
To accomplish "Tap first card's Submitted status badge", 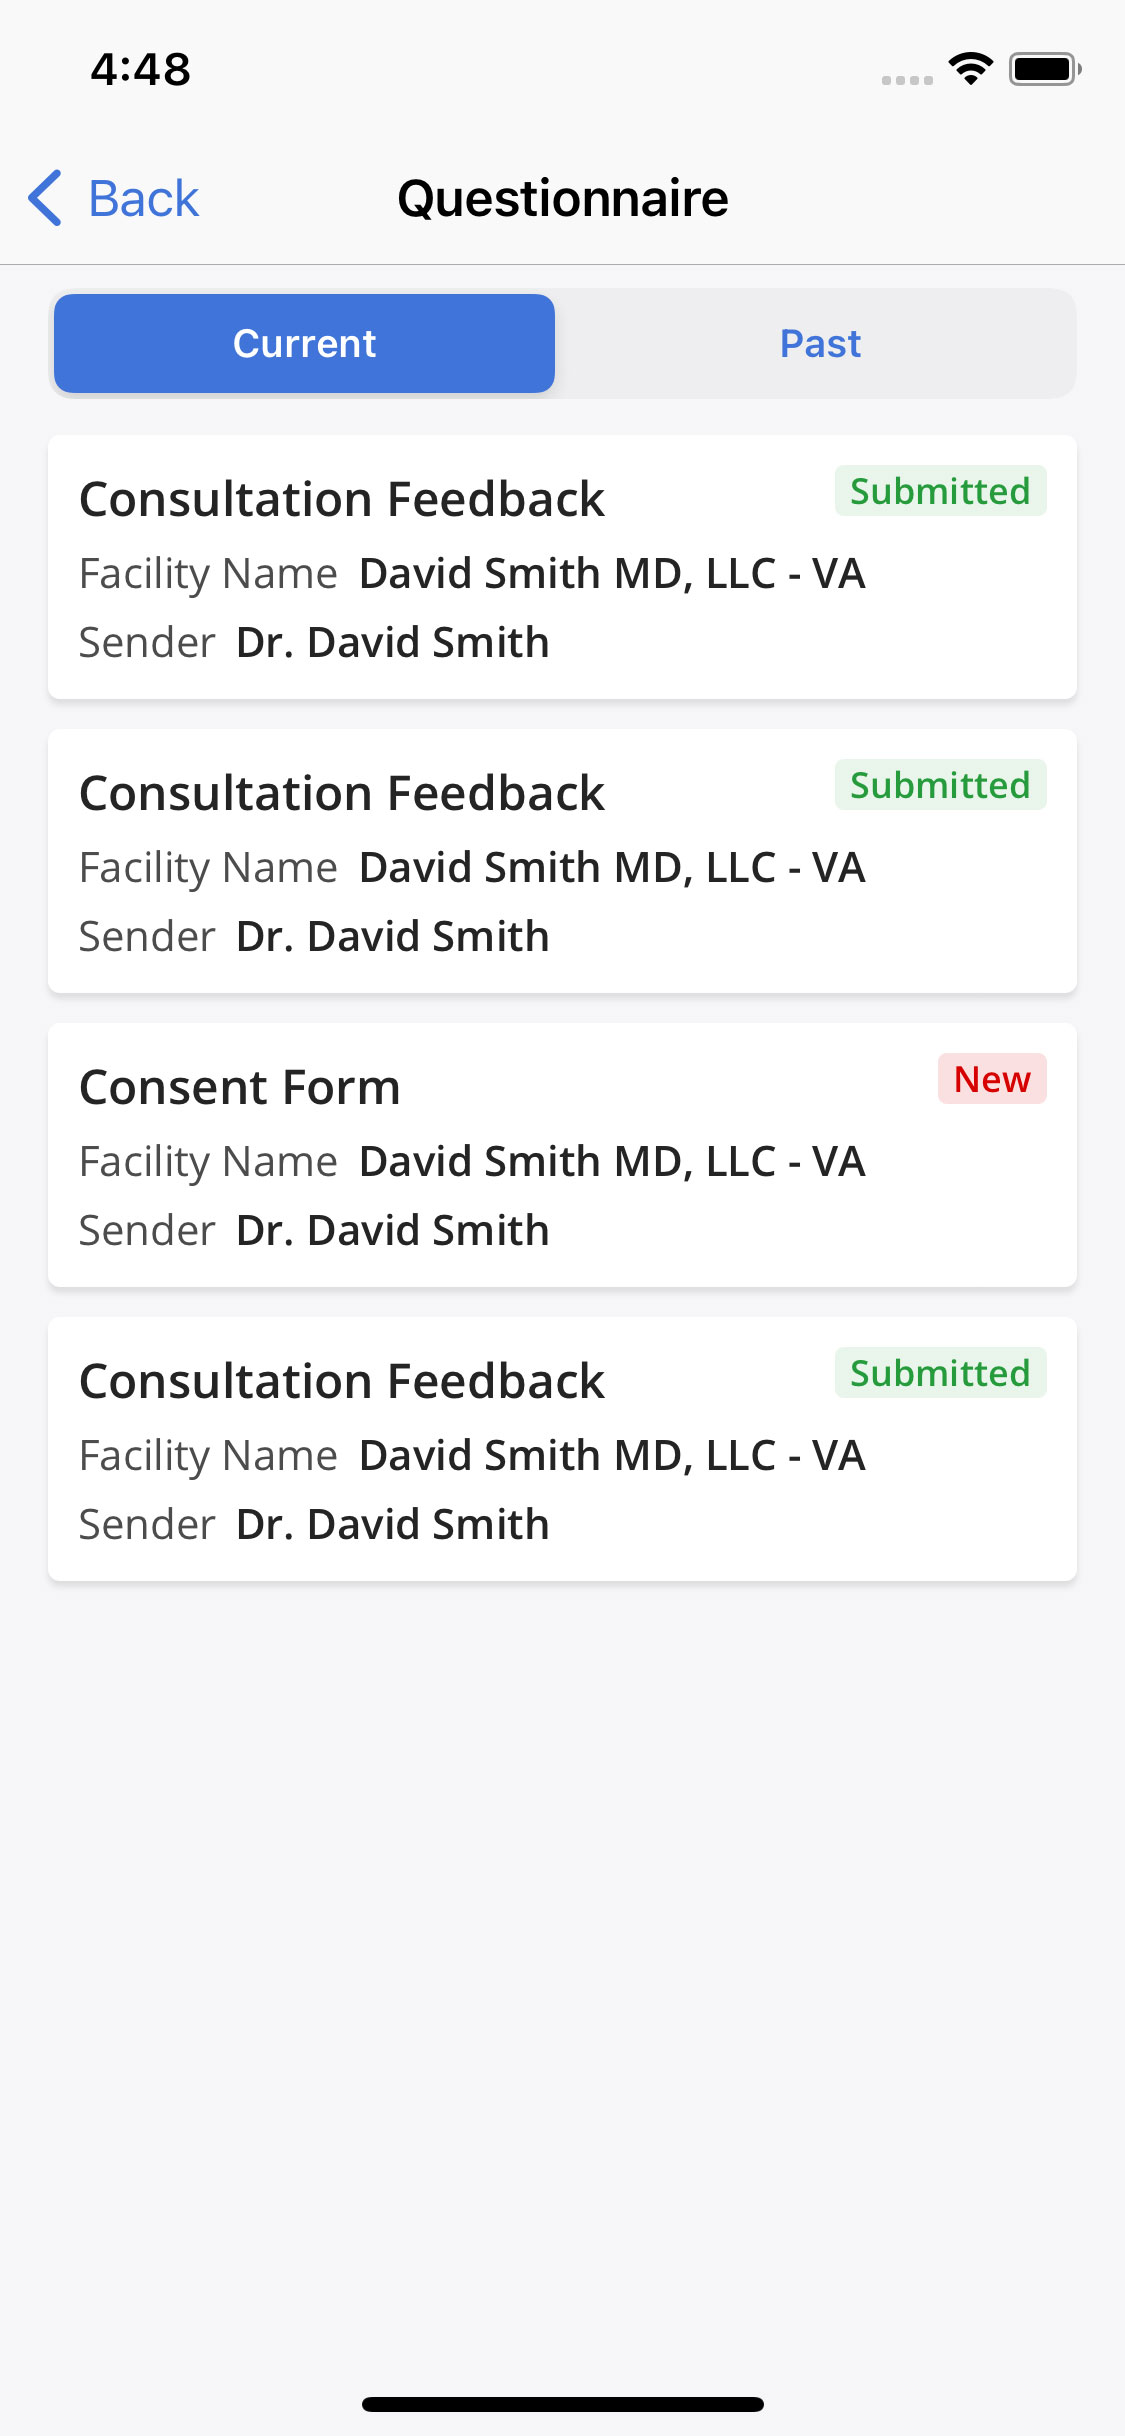I will click(x=940, y=491).
